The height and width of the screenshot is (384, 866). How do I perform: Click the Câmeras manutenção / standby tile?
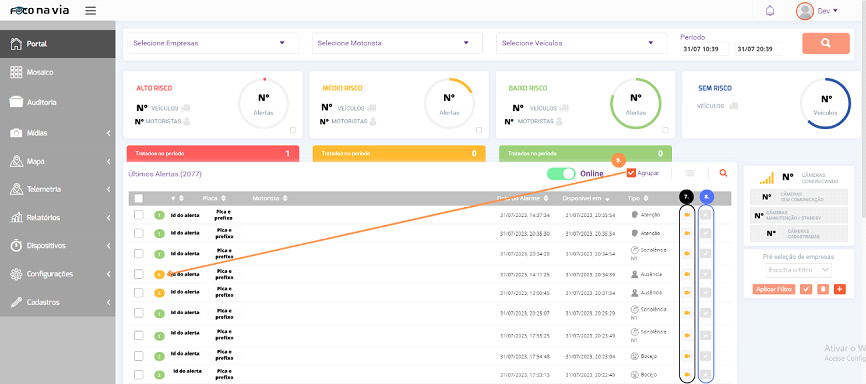pos(799,215)
